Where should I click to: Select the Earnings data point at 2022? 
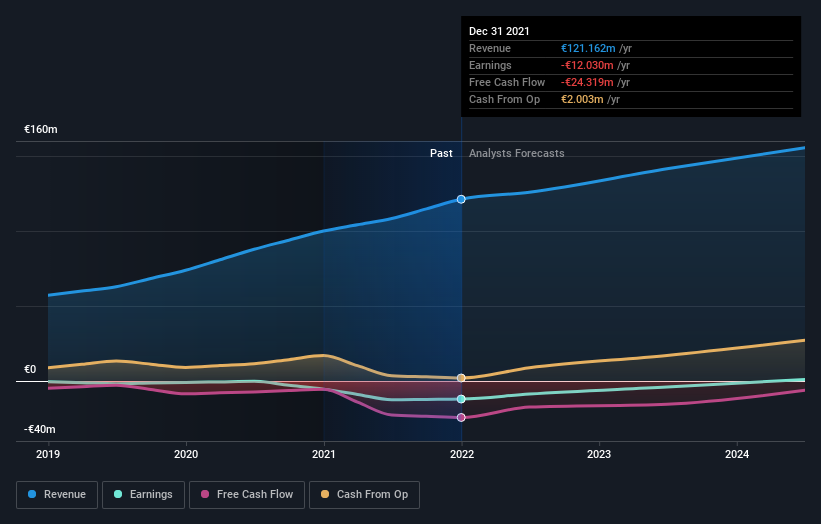point(461,399)
